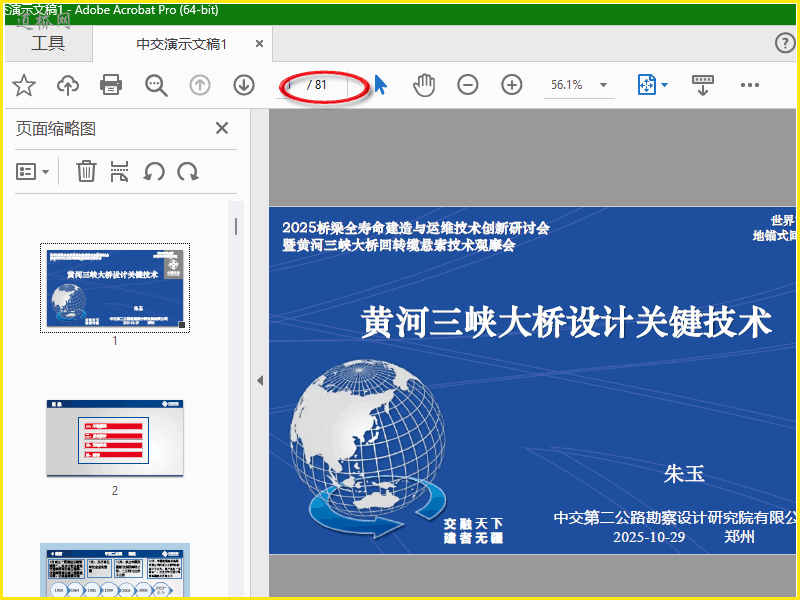Image resolution: width=800 pixels, height=600 pixels.
Task: Select page 1 thumbnail
Action: pos(115,288)
